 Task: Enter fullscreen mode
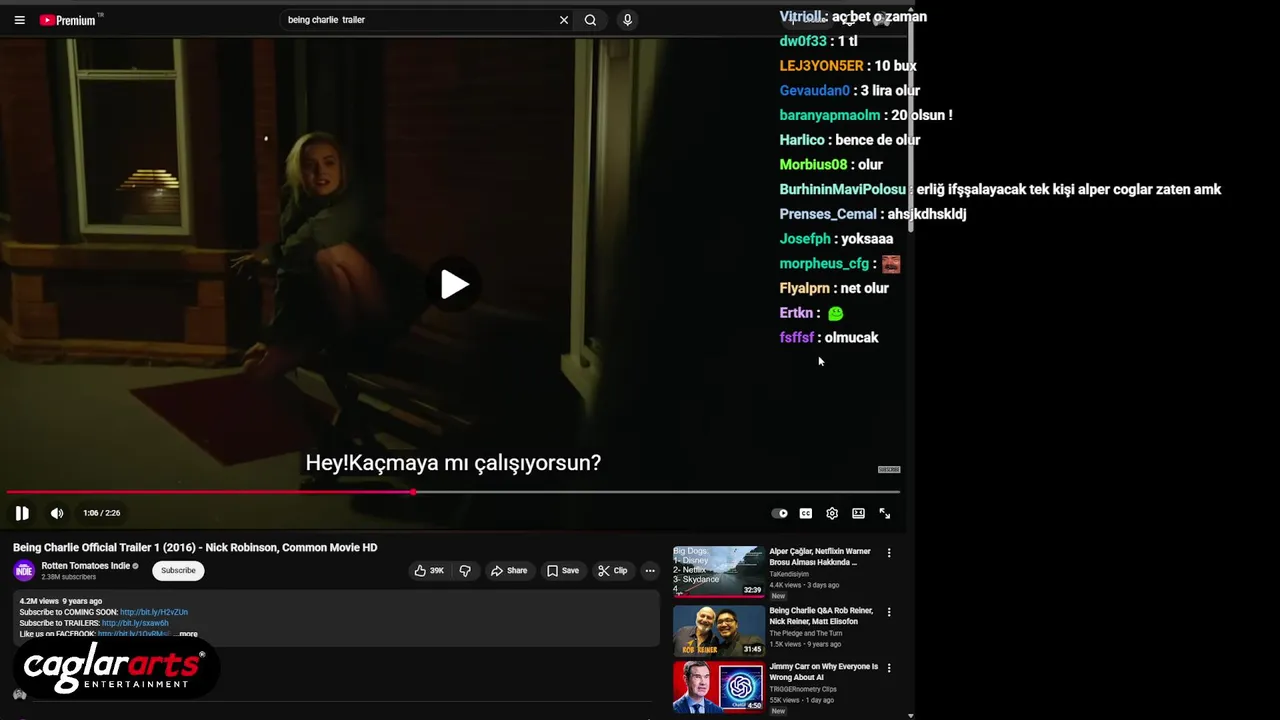pos(885,513)
